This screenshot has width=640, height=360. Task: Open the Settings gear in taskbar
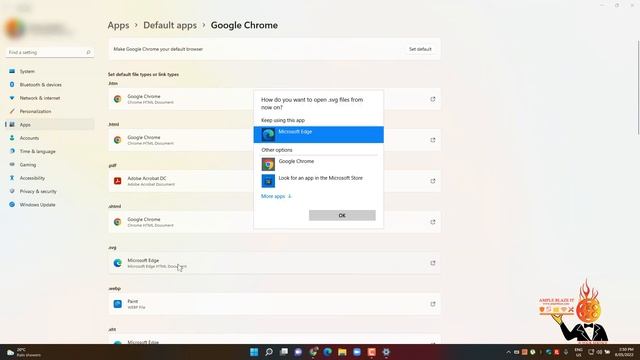[x=386, y=352]
